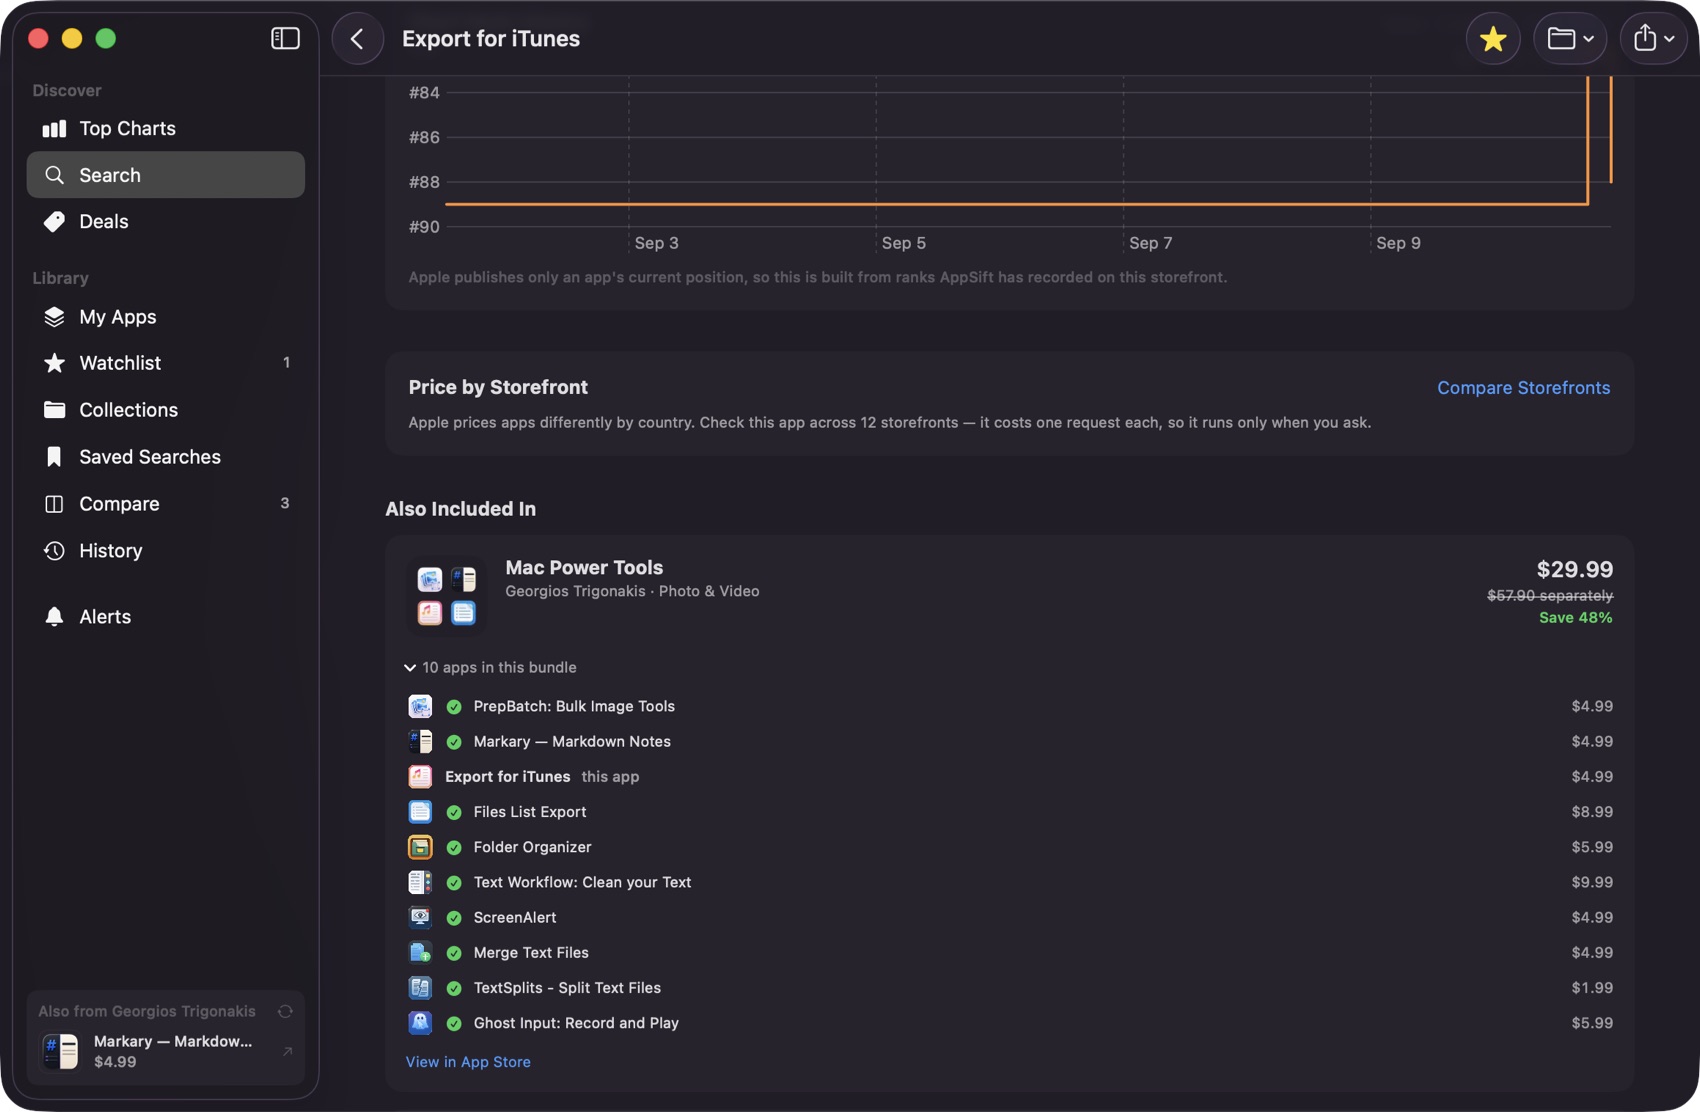1700x1112 pixels.
Task: Click the Compare columns icon
Action: (x=54, y=504)
